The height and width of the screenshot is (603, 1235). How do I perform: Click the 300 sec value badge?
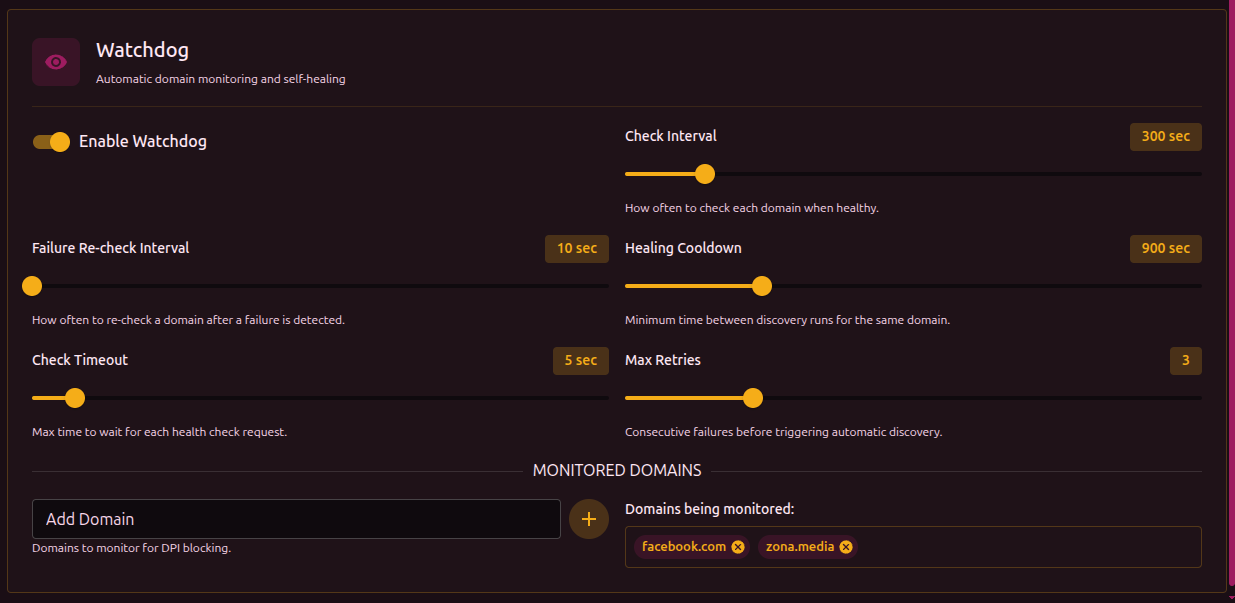pos(1165,137)
